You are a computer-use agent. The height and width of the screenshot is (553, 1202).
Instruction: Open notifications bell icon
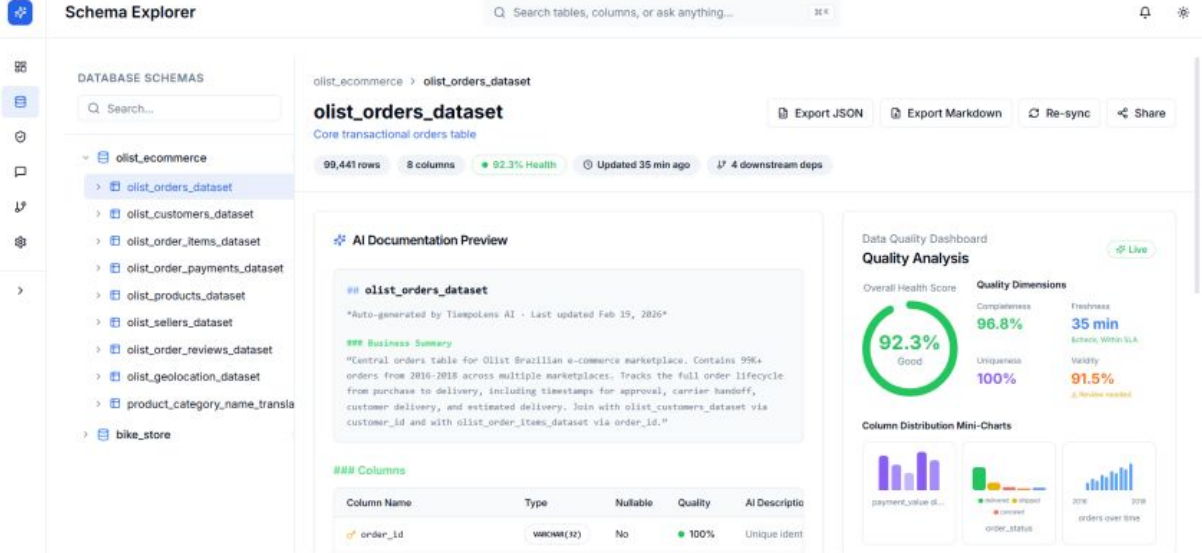(1145, 13)
